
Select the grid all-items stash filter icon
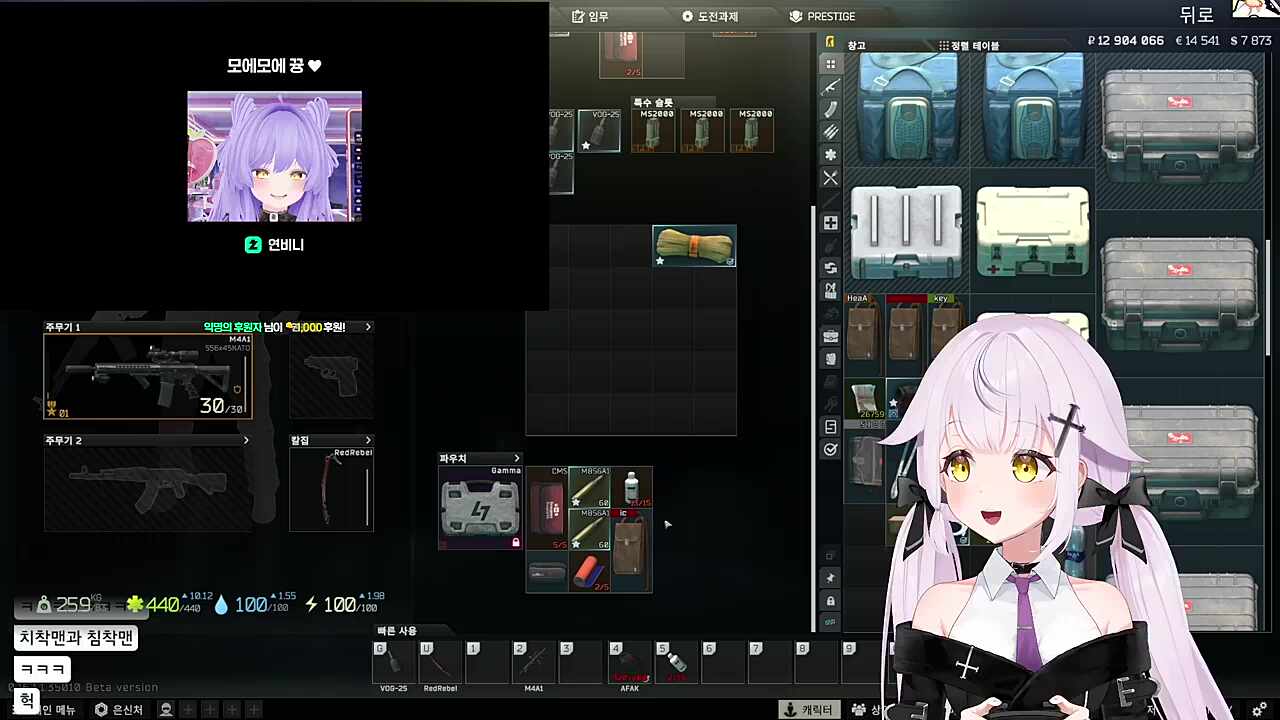pyautogui.click(x=830, y=64)
